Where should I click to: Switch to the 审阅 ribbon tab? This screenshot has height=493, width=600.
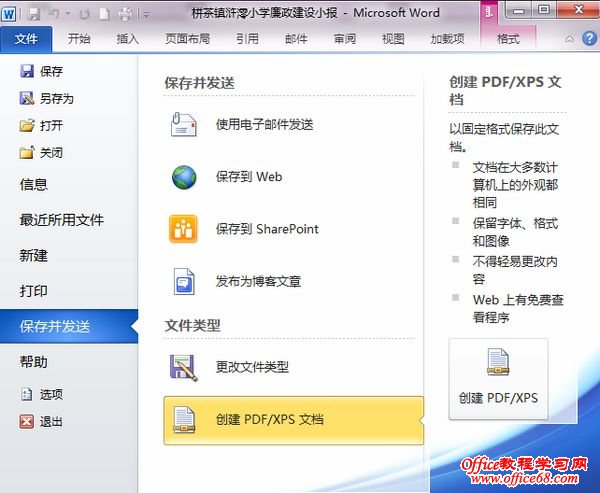(344, 39)
